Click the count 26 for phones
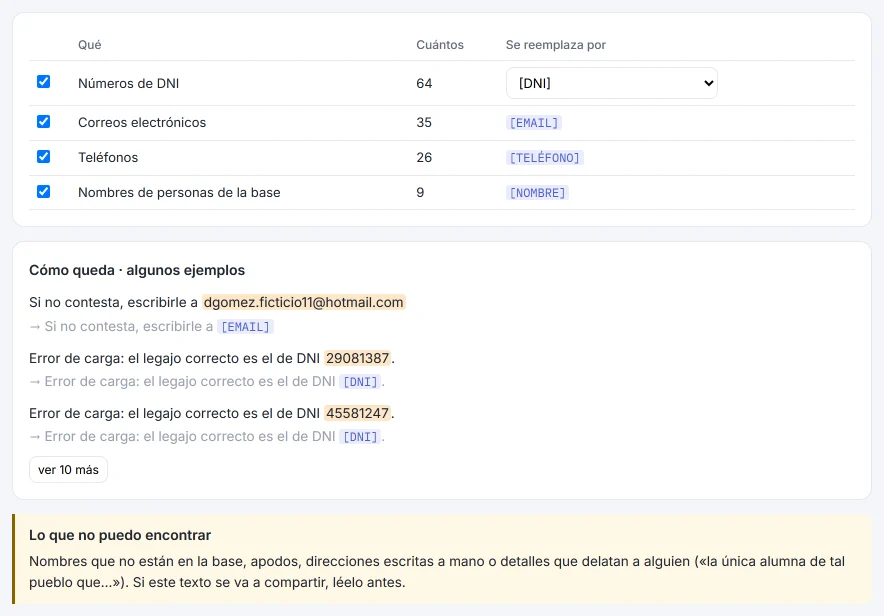The width and height of the screenshot is (884, 616). click(x=424, y=157)
